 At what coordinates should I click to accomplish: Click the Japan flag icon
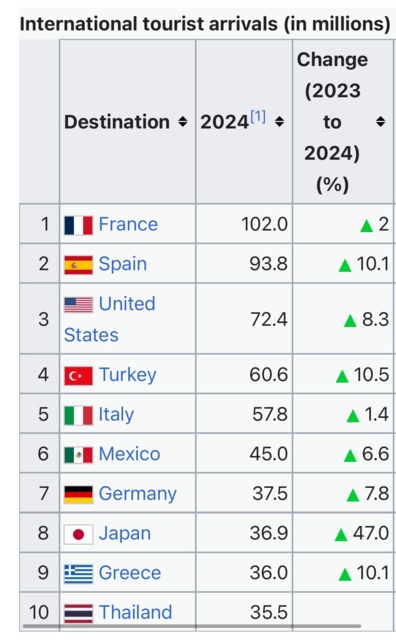[x=78, y=534]
